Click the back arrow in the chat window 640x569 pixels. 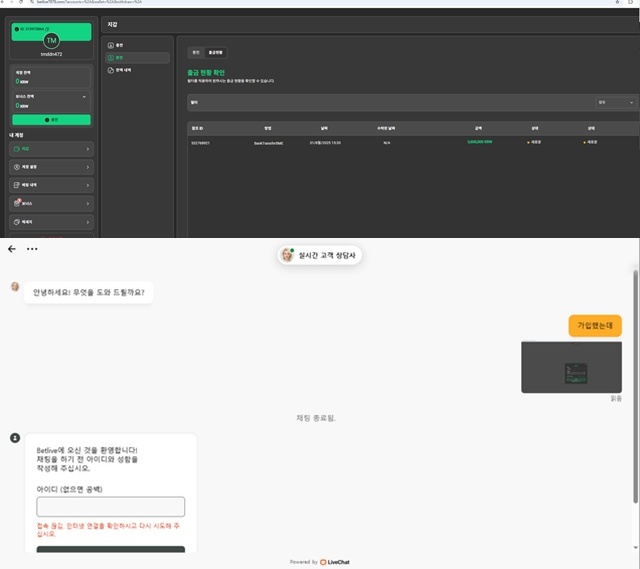tap(12, 249)
